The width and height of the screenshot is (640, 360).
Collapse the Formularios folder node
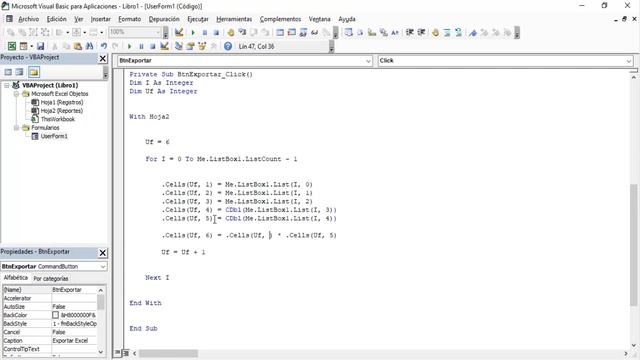click(16, 128)
